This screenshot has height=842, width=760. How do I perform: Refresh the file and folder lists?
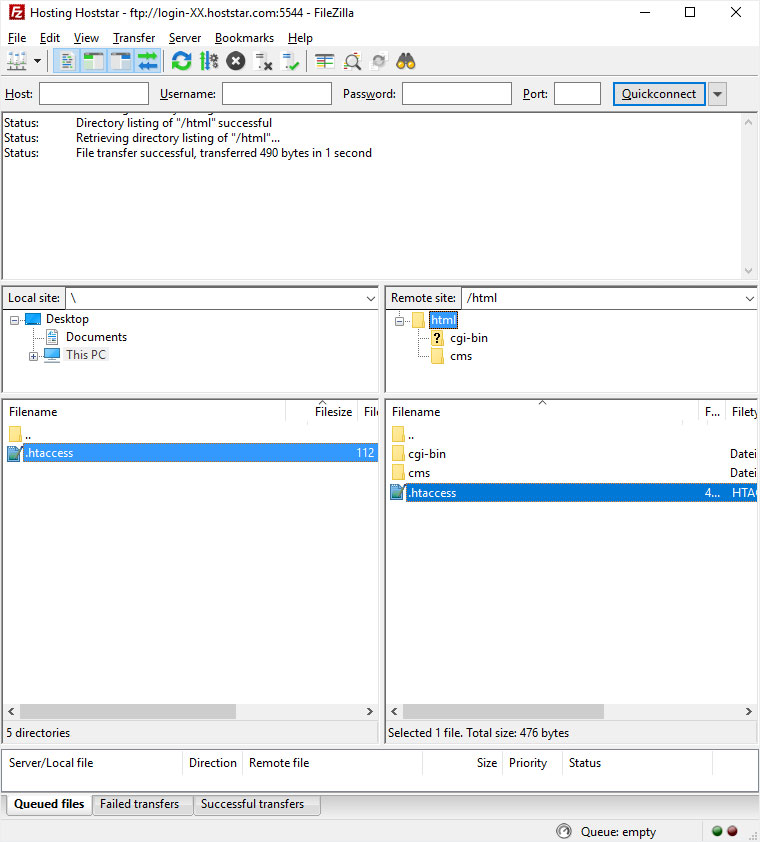point(182,61)
